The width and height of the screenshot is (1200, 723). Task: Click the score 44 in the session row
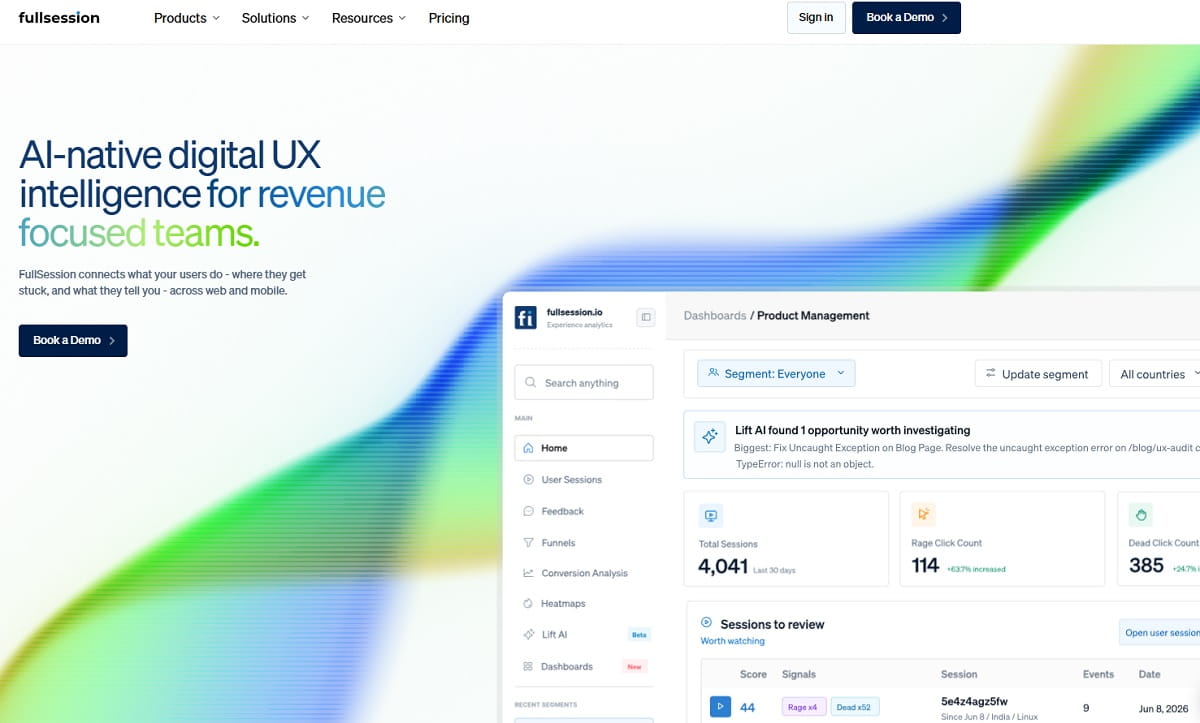(x=747, y=707)
